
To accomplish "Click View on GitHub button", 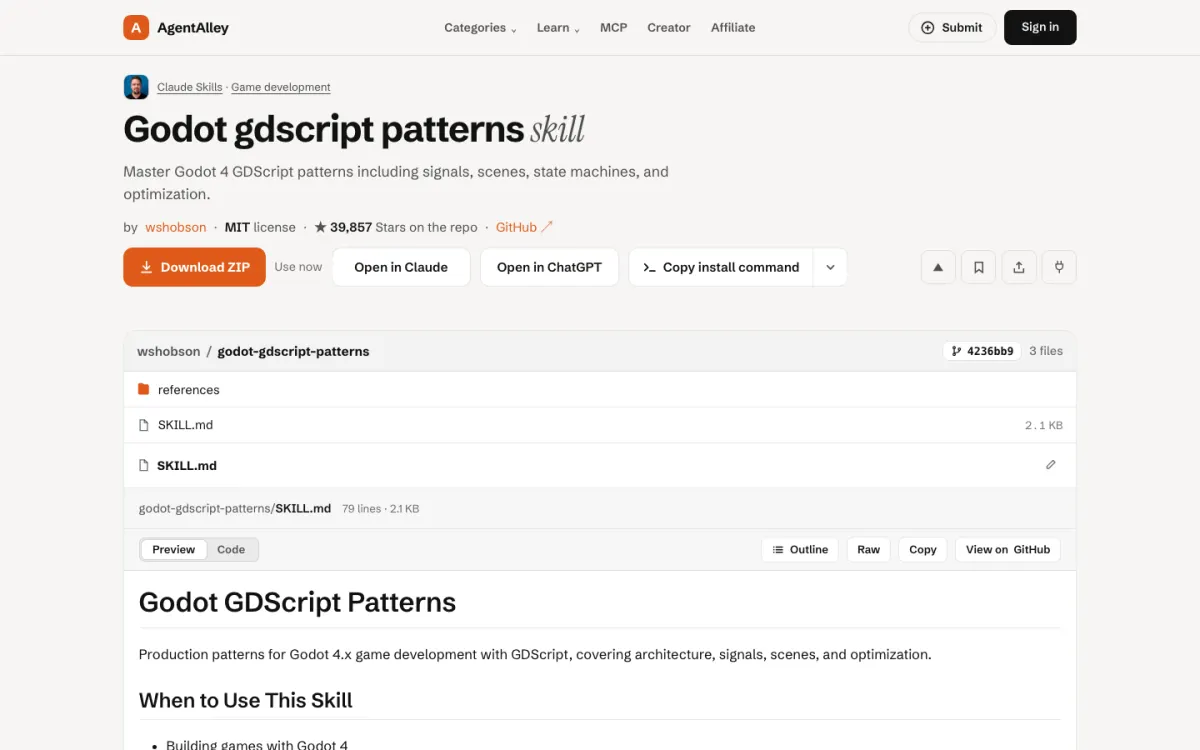I will 1008,549.
